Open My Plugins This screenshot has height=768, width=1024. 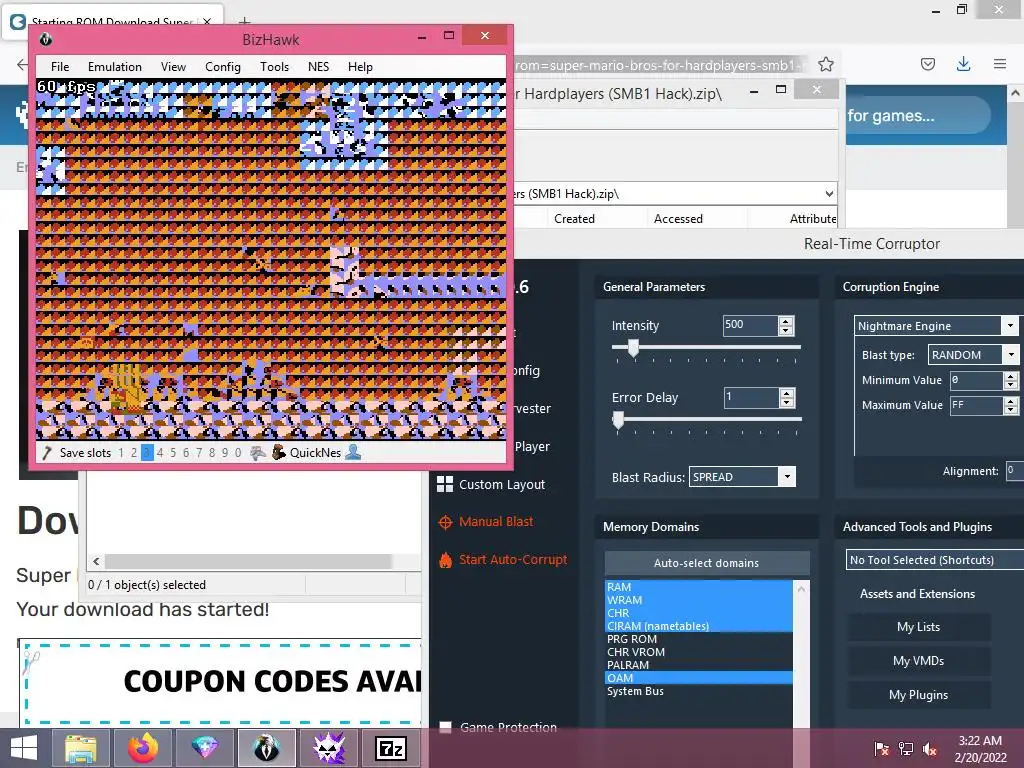pos(918,695)
